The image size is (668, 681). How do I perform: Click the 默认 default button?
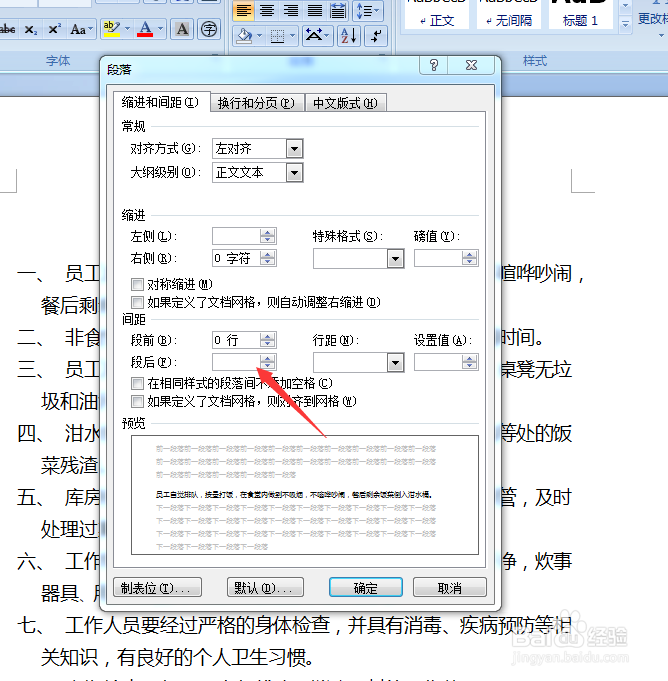265,588
